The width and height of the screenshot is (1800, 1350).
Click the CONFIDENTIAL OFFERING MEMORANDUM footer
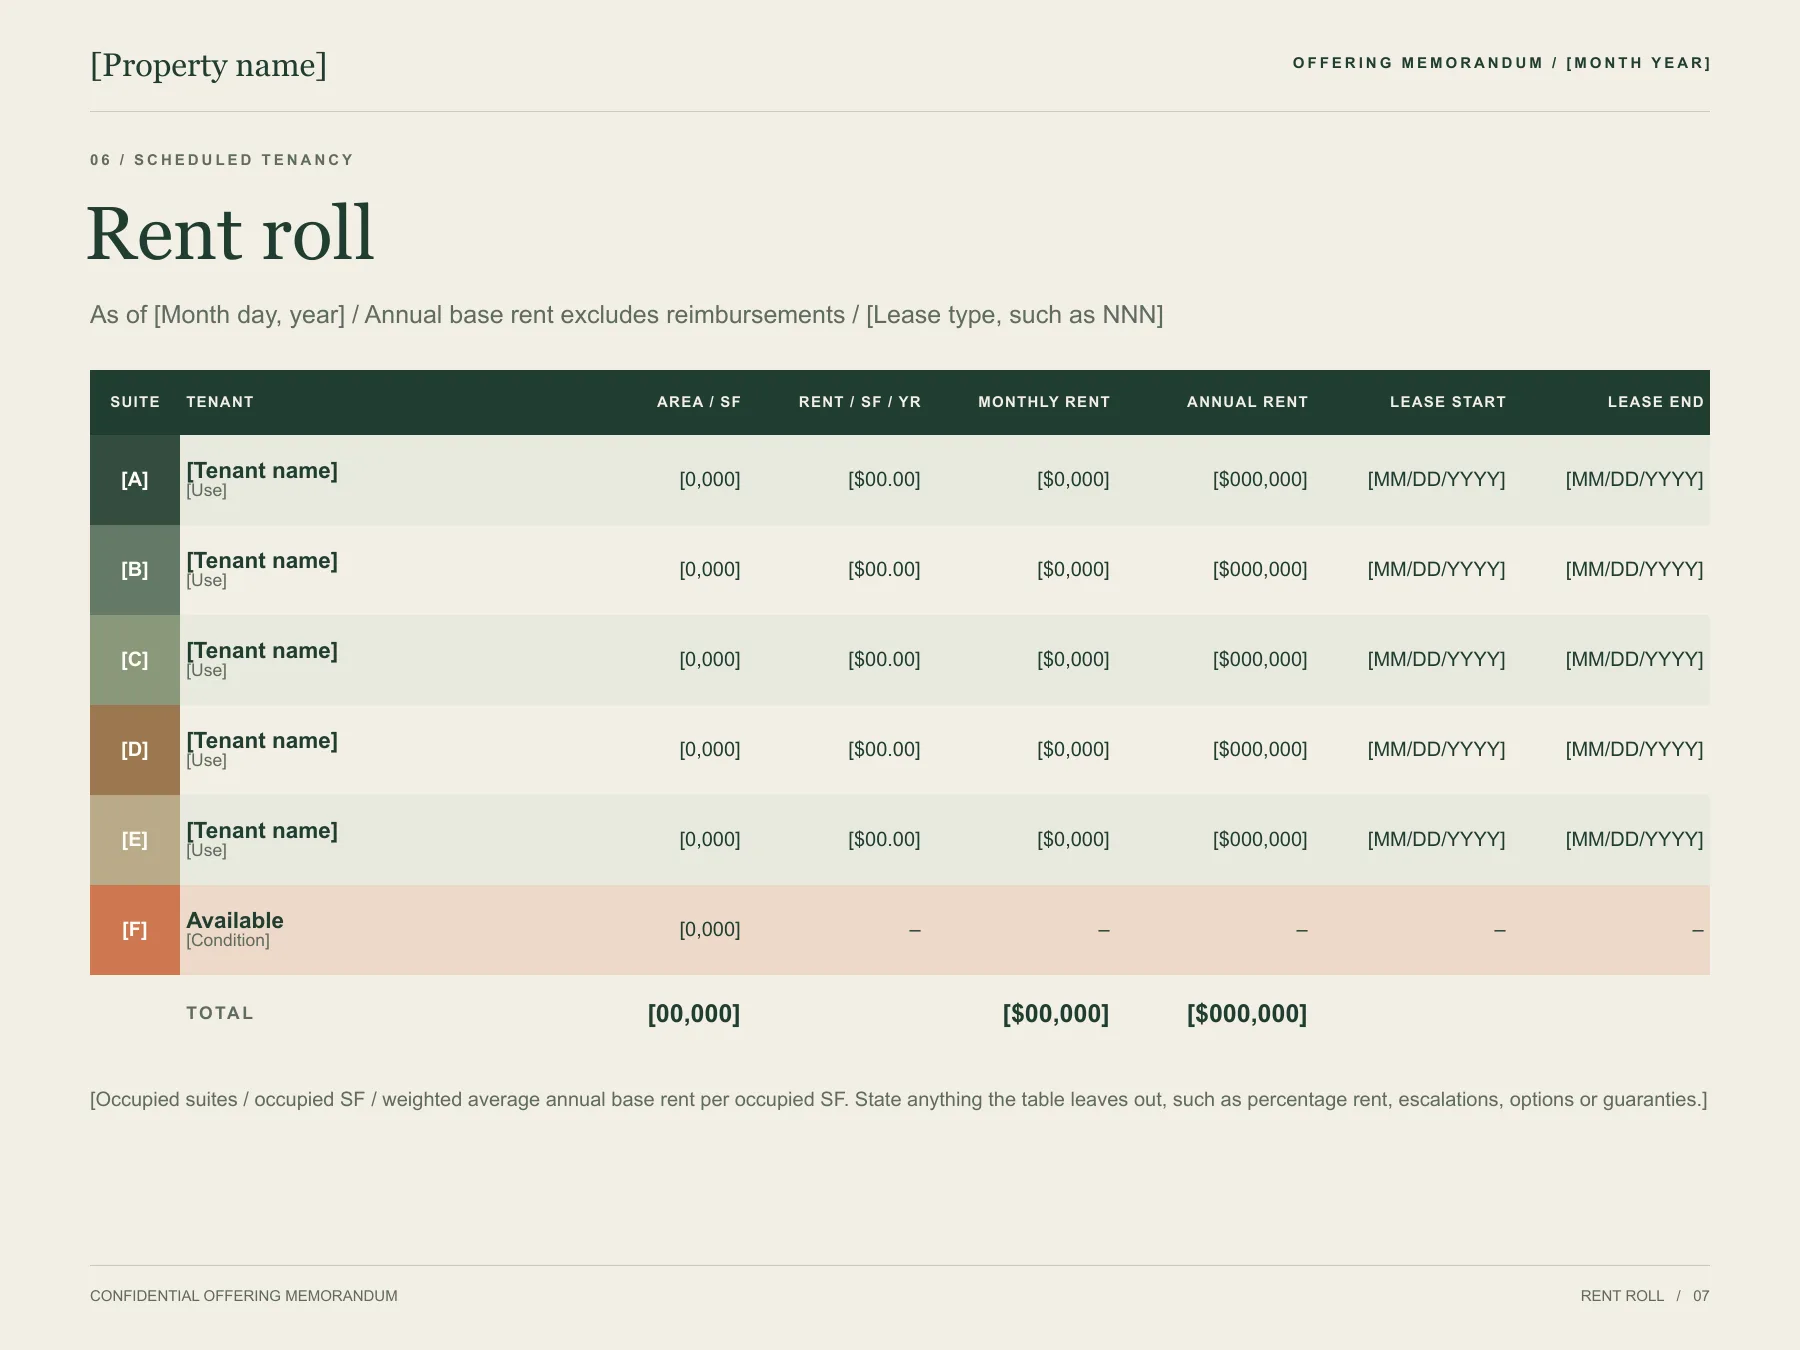pyautogui.click(x=244, y=1296)
